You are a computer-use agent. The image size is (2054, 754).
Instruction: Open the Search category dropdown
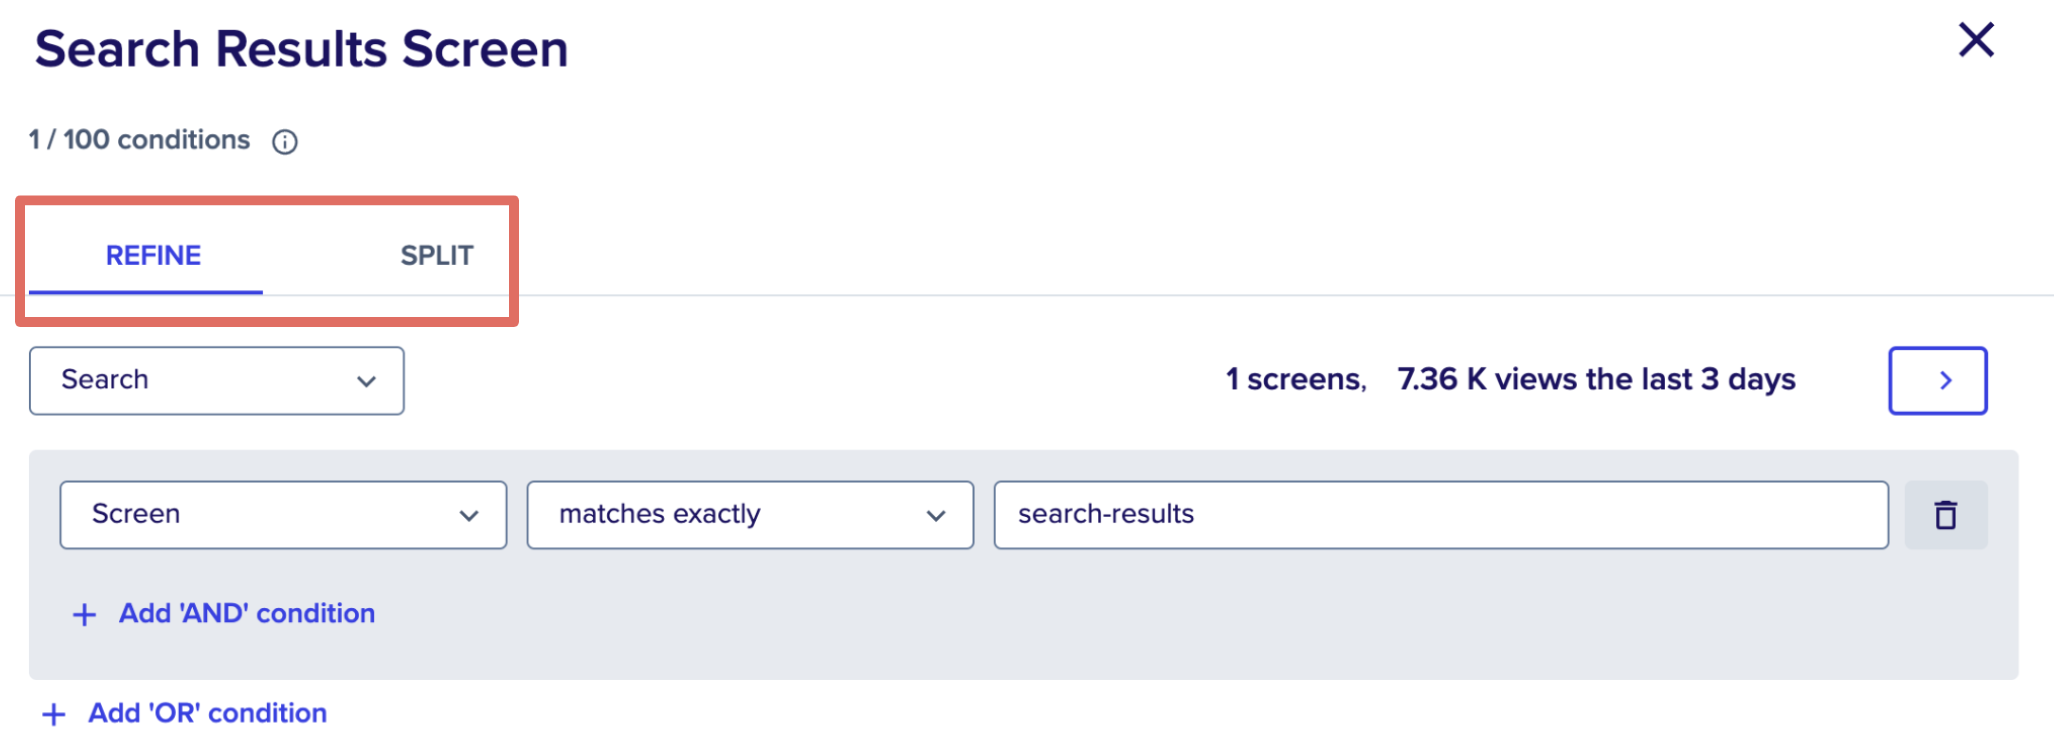pos(215,380)
